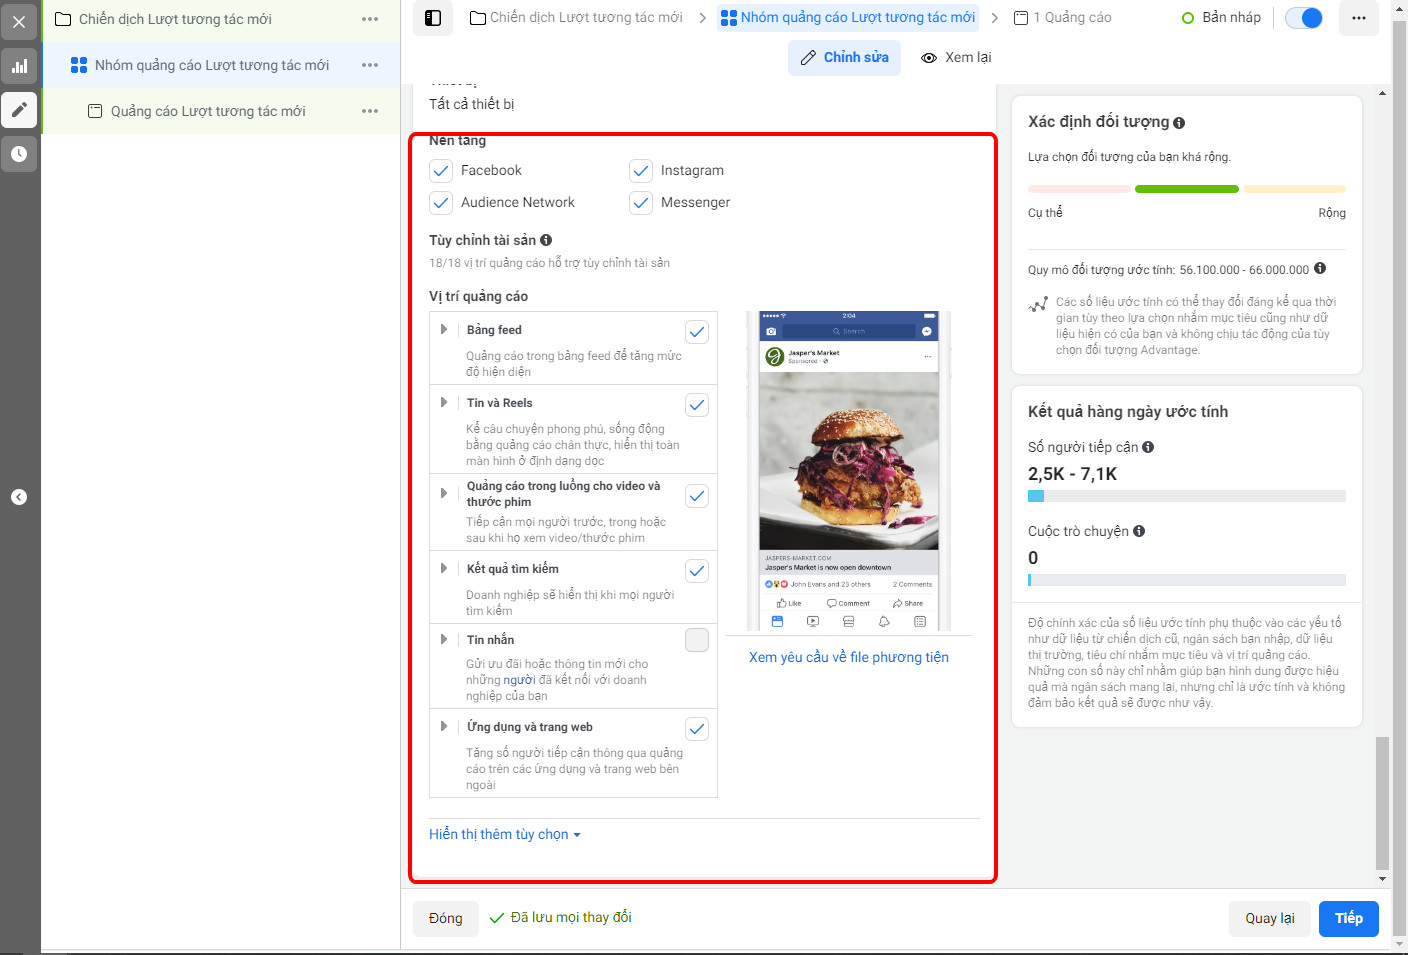Collapse left panel with the arrow icon

19,497
